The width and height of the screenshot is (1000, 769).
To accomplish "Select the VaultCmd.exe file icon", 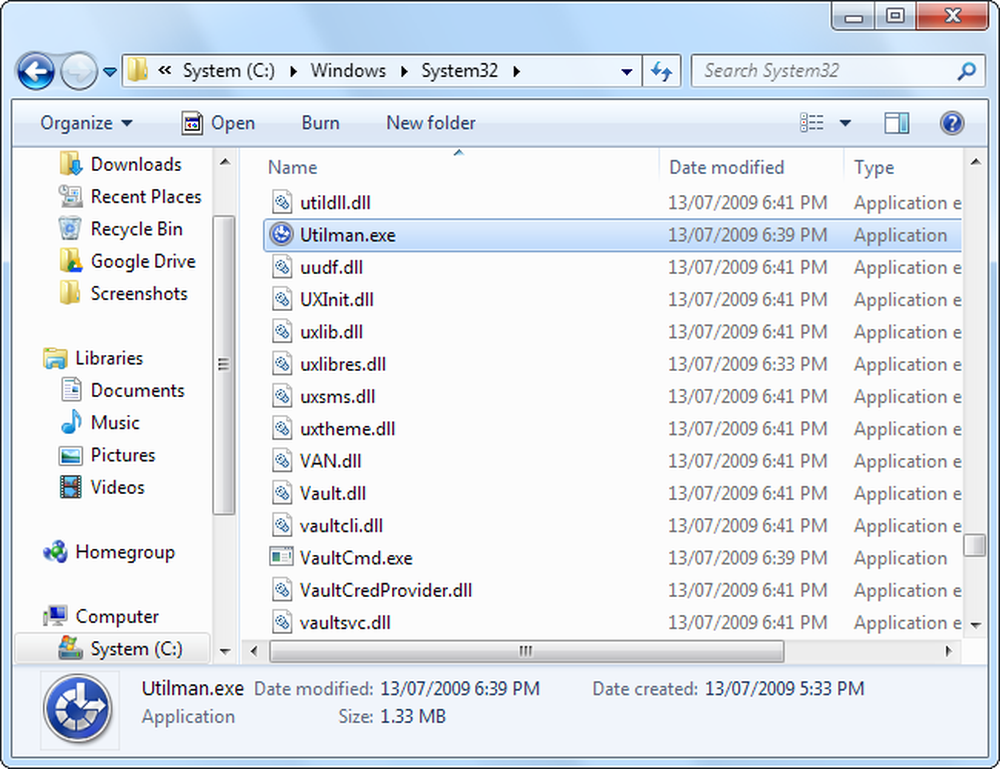I will tap(281, 558).
